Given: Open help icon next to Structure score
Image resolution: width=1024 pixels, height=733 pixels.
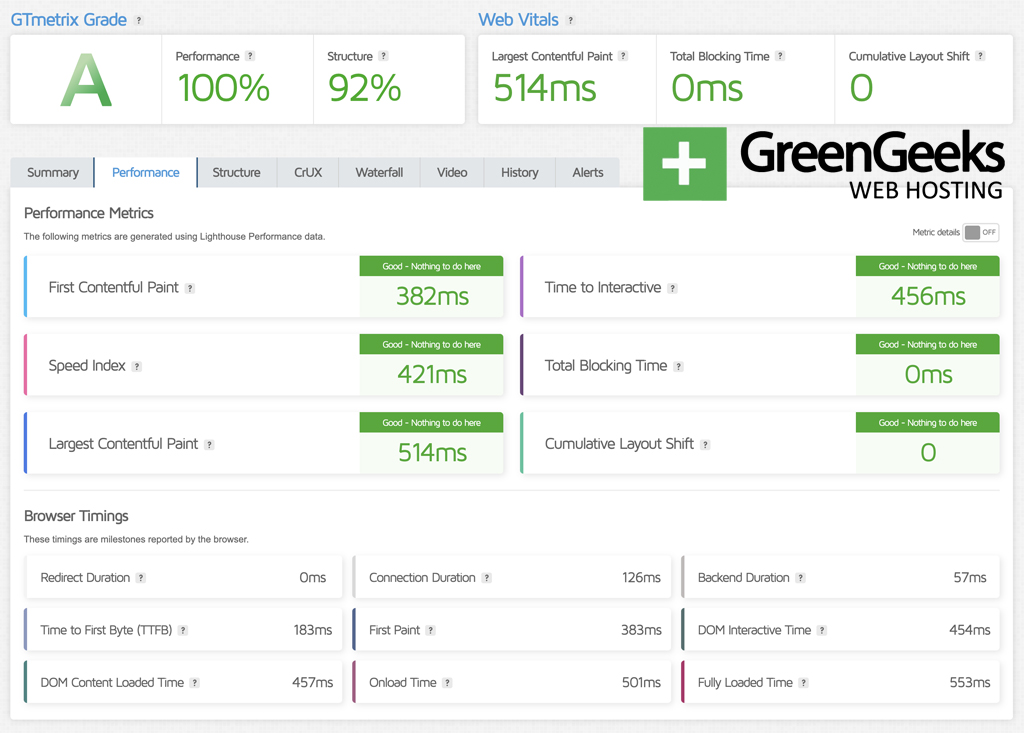Looking at the screenshot, I should click(383, 56).
